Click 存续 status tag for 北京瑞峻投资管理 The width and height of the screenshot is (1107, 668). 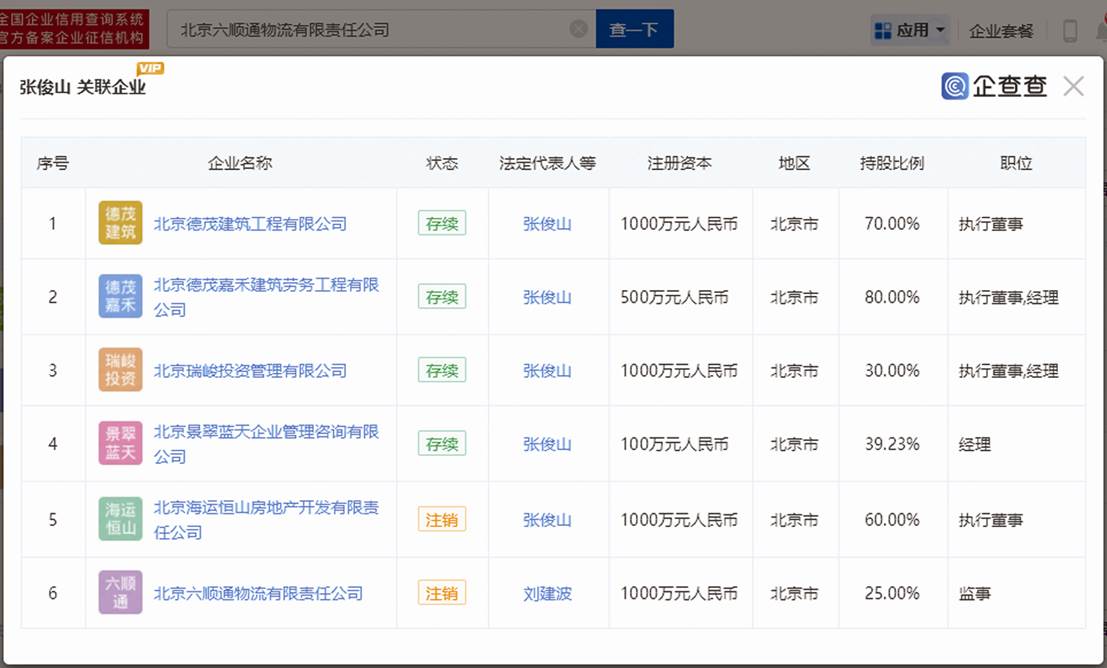(x=442, y=370)
